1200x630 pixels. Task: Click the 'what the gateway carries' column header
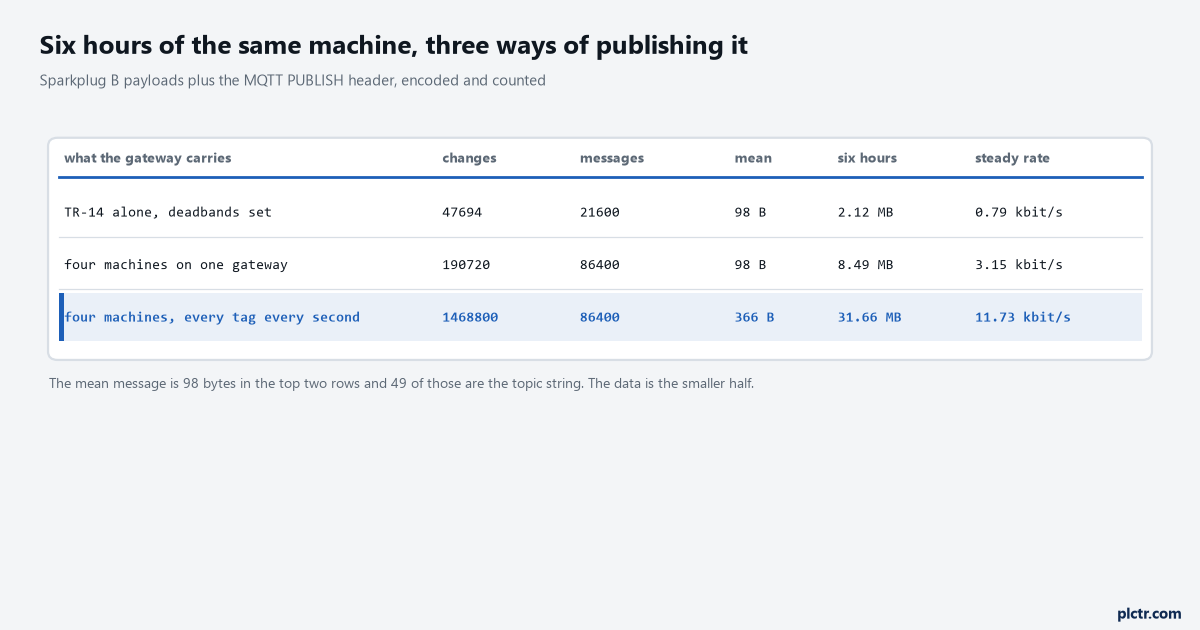(x=147, y=158)
